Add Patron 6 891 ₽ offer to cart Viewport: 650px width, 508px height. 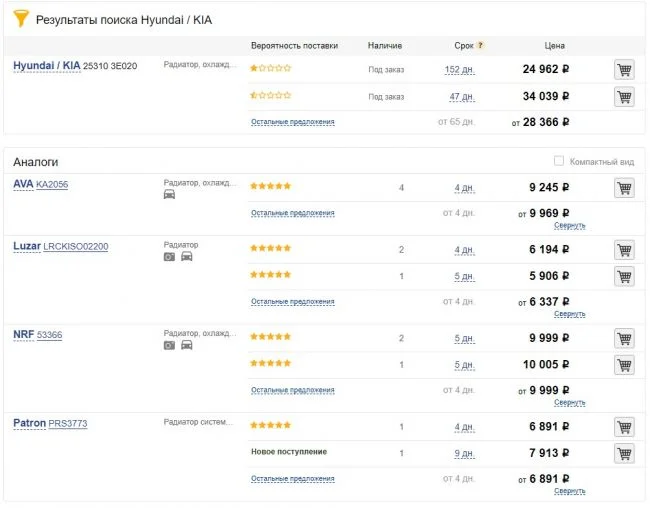point(624,427)
